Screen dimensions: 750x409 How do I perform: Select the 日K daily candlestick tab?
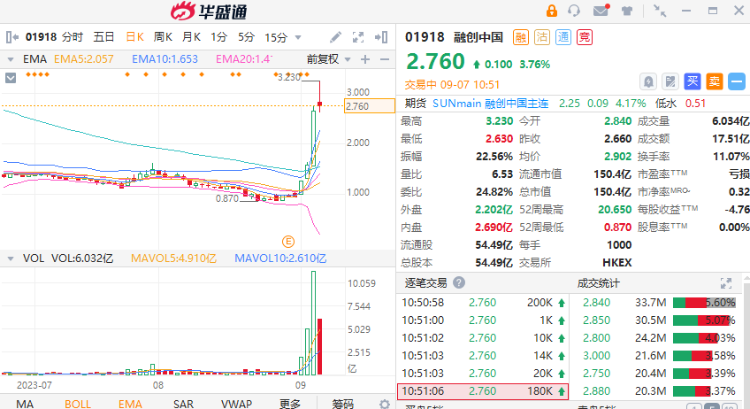[134, 37]
